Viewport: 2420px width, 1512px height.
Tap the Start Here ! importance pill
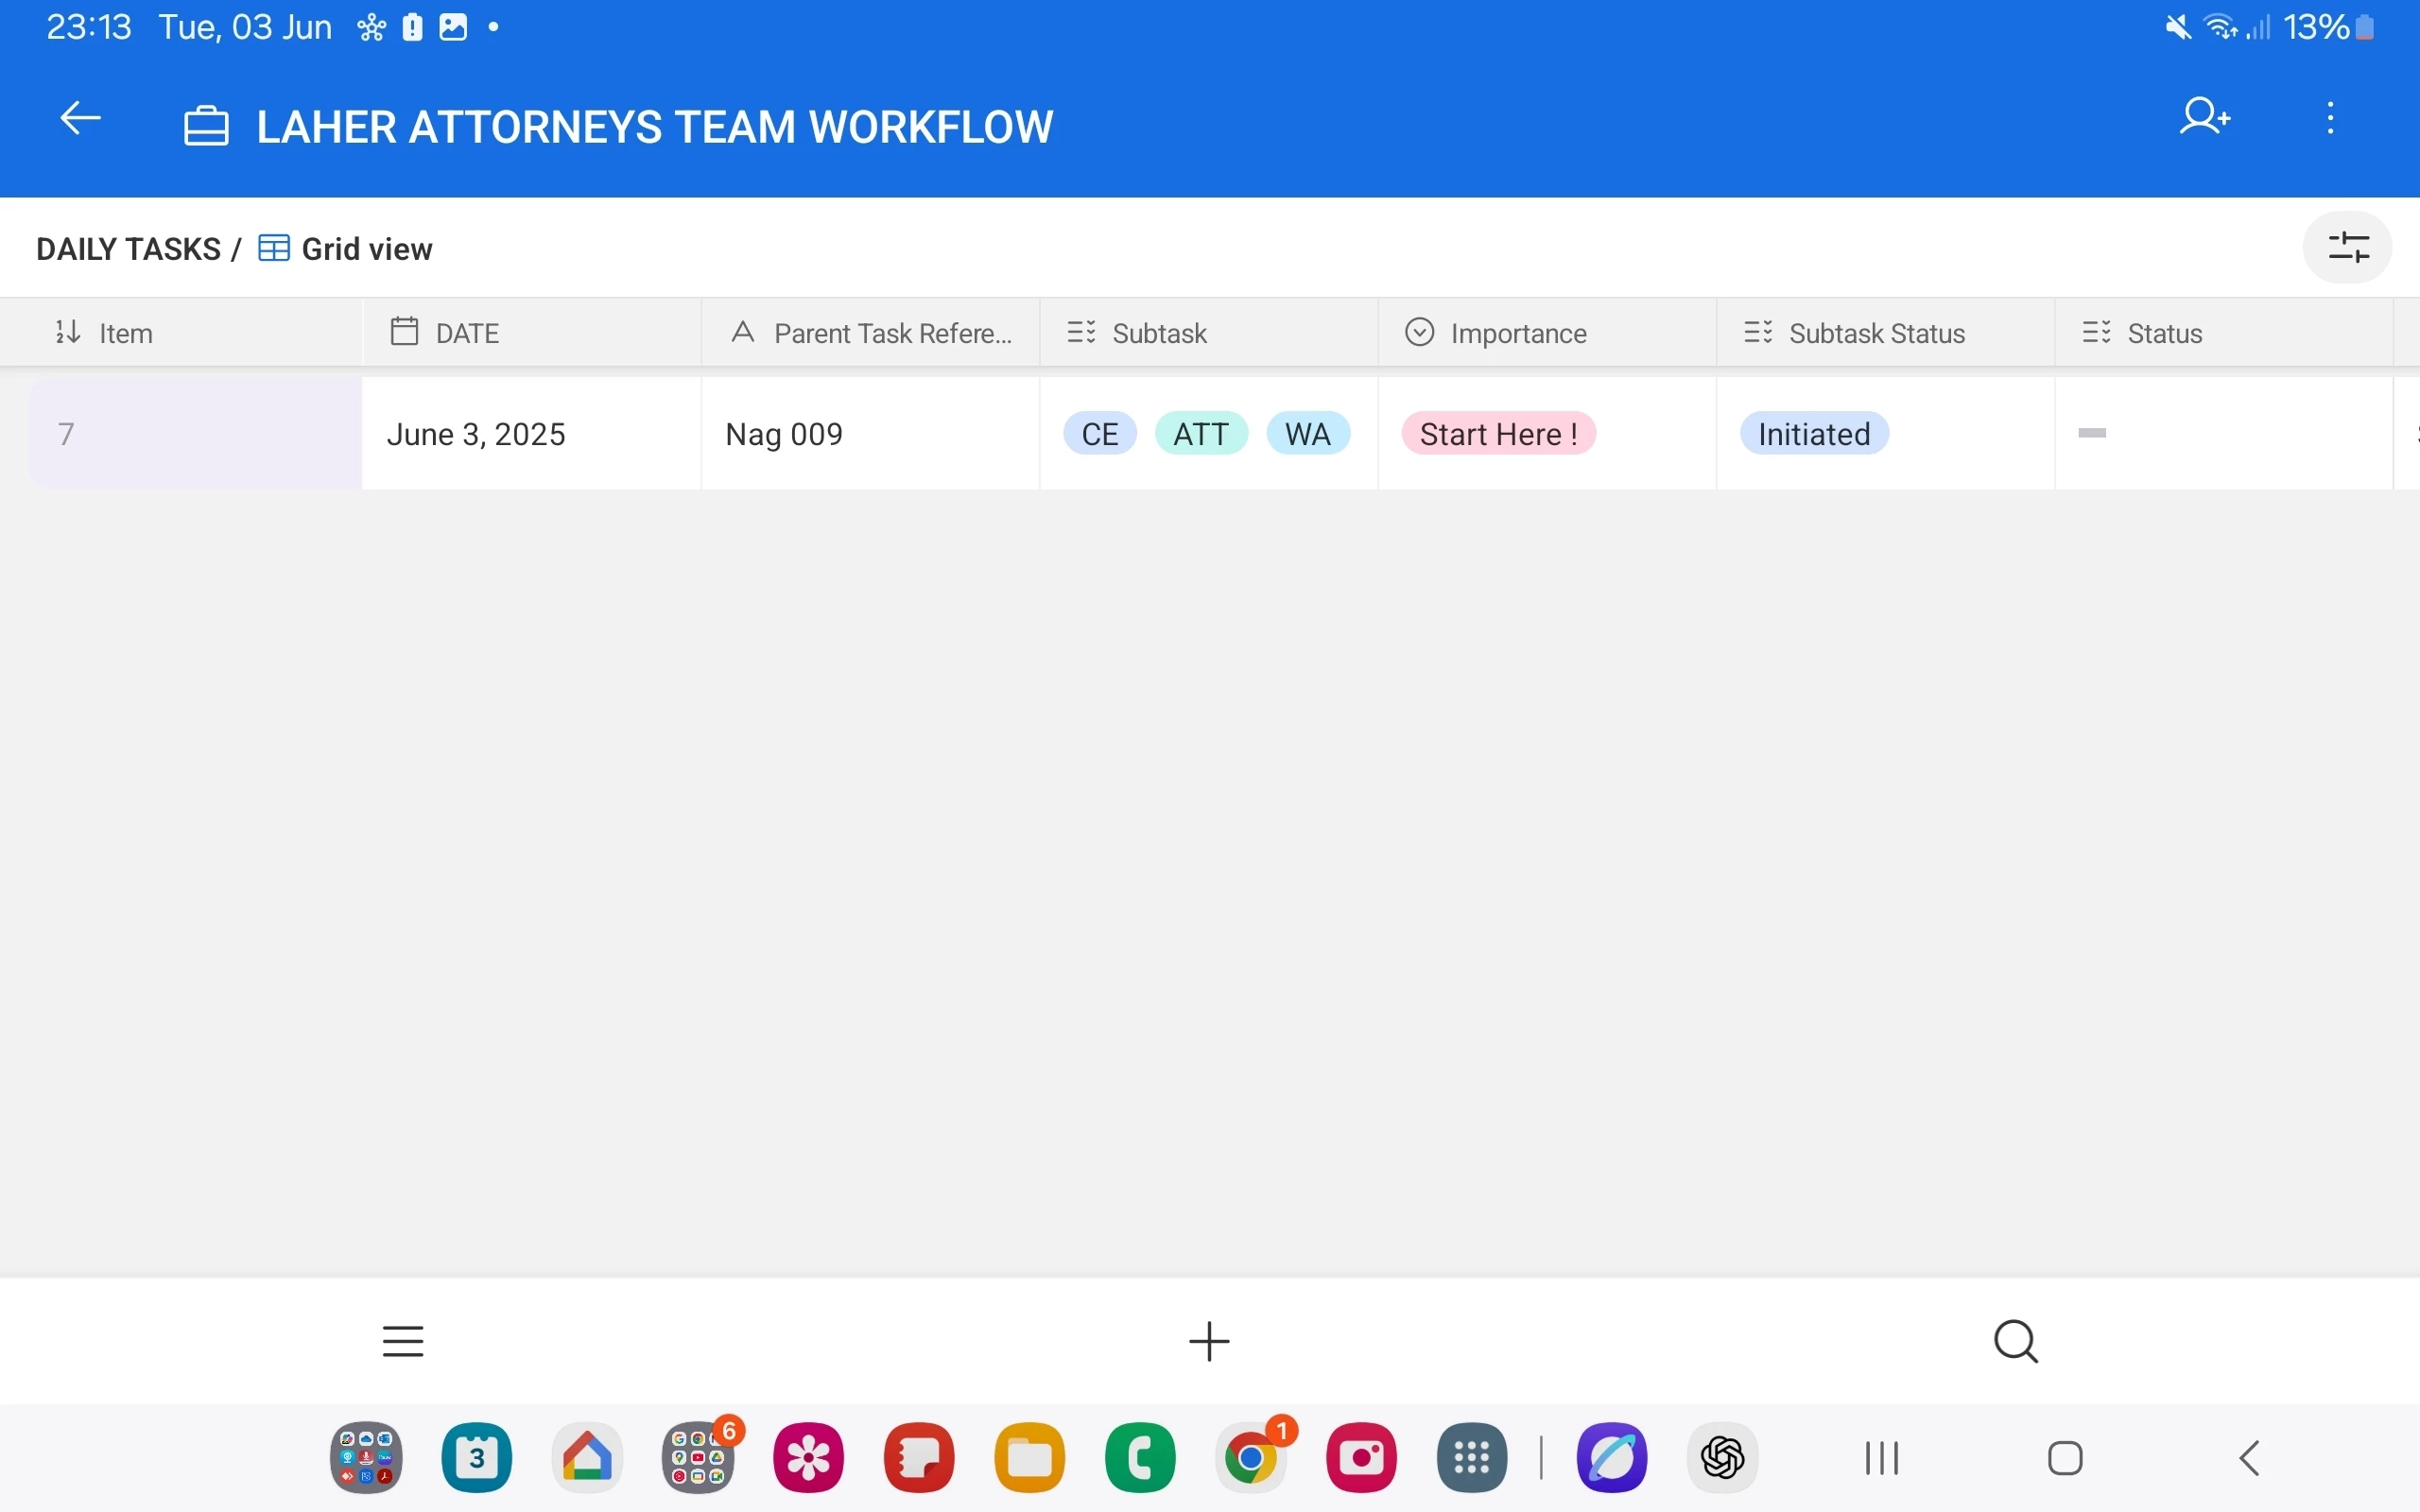1498,433
